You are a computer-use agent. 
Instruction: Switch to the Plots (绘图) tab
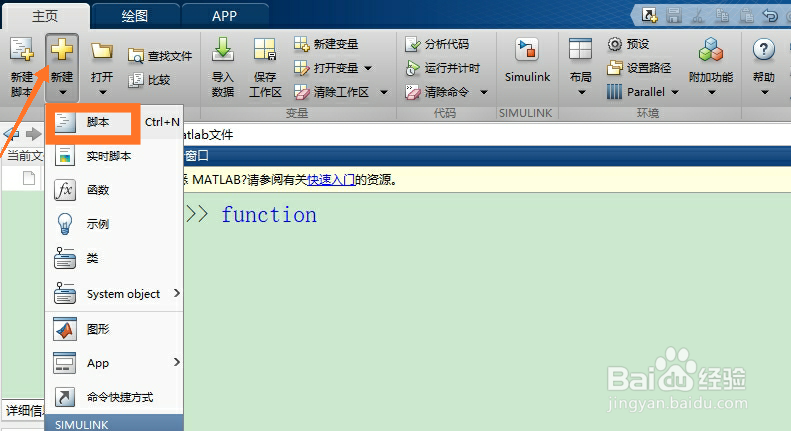(135, 16)
